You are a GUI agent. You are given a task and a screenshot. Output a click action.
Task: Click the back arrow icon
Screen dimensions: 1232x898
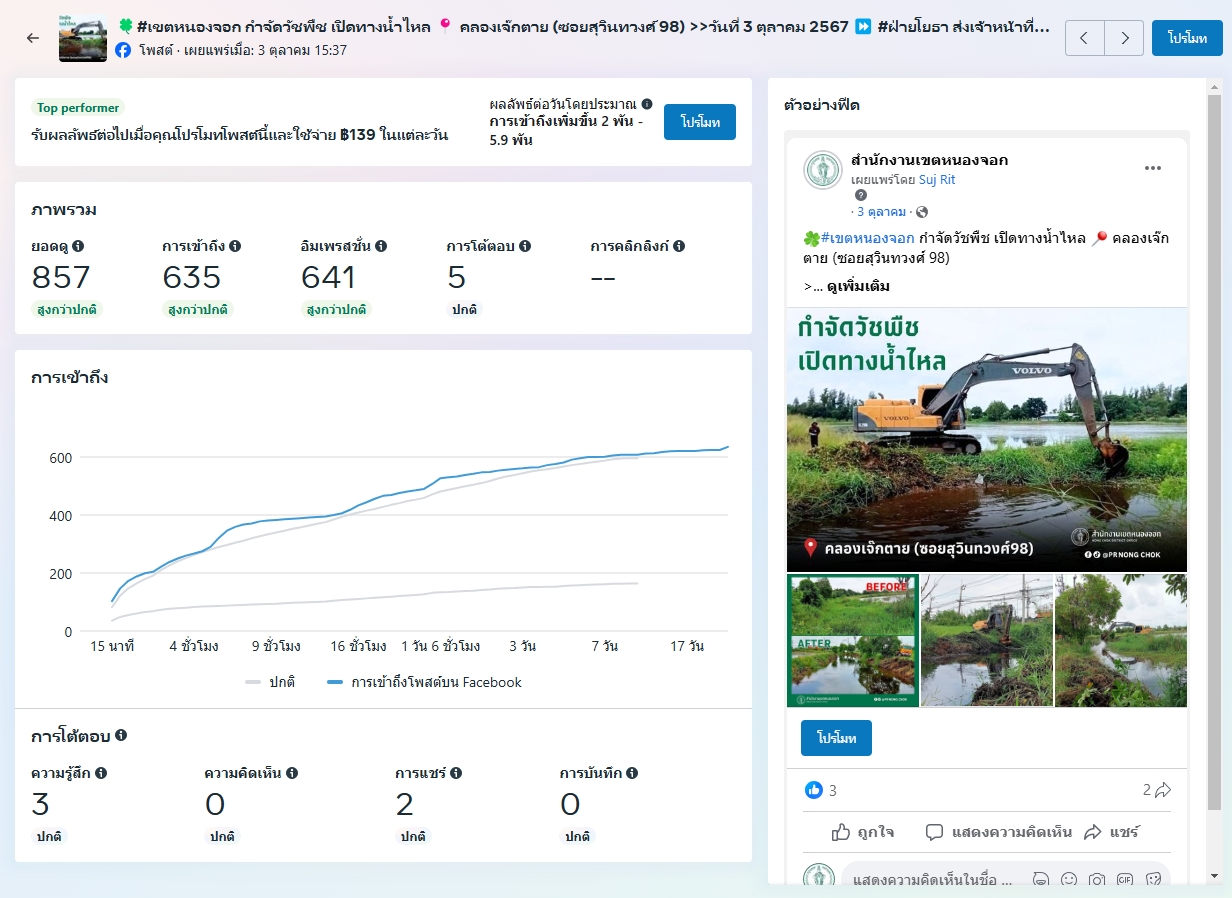(33, 38)
